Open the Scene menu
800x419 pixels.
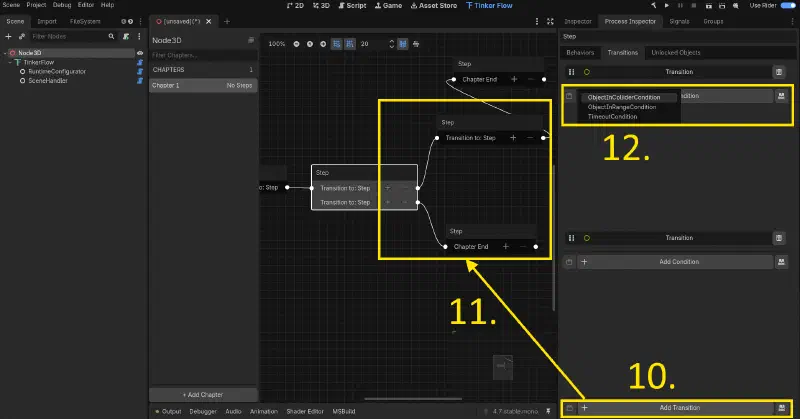tap(11, 5)
